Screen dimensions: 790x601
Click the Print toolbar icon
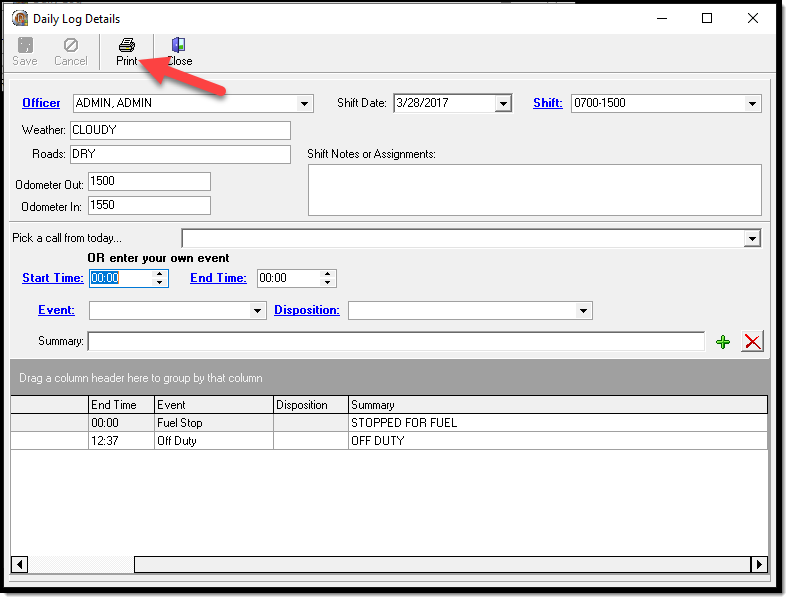click(126, 45)
